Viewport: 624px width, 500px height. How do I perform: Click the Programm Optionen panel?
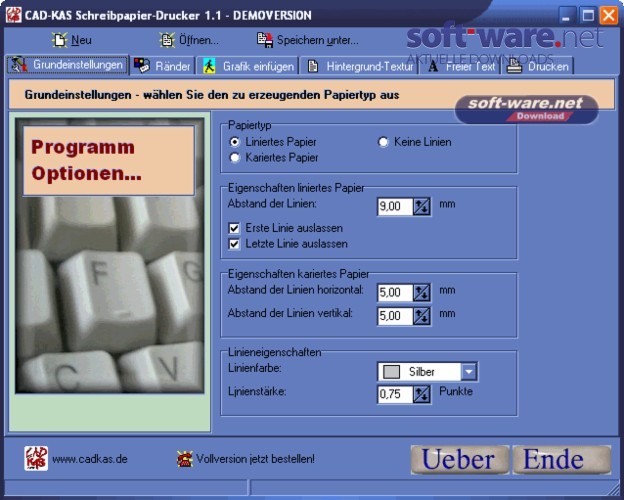(109, 160)
